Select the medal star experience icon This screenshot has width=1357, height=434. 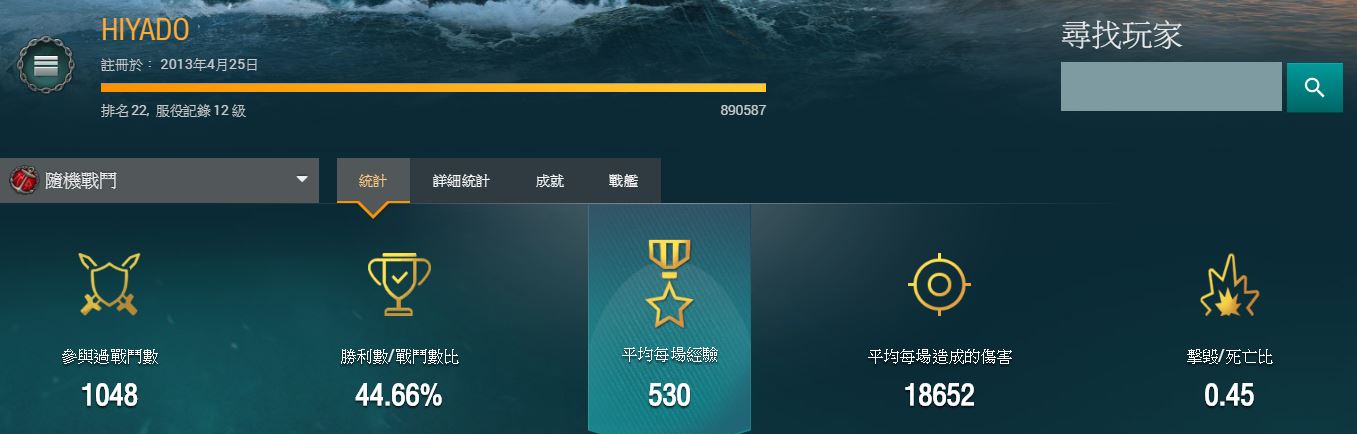(669, 284)
